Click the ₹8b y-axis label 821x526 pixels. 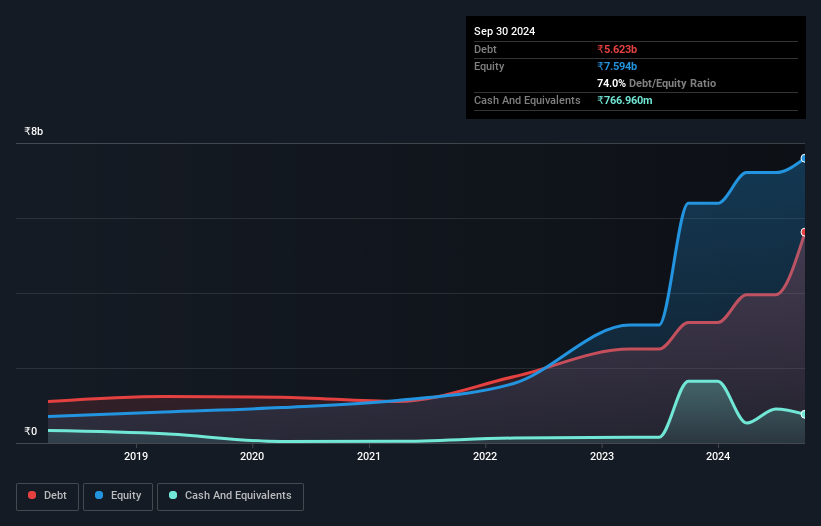tap(34, 131)
